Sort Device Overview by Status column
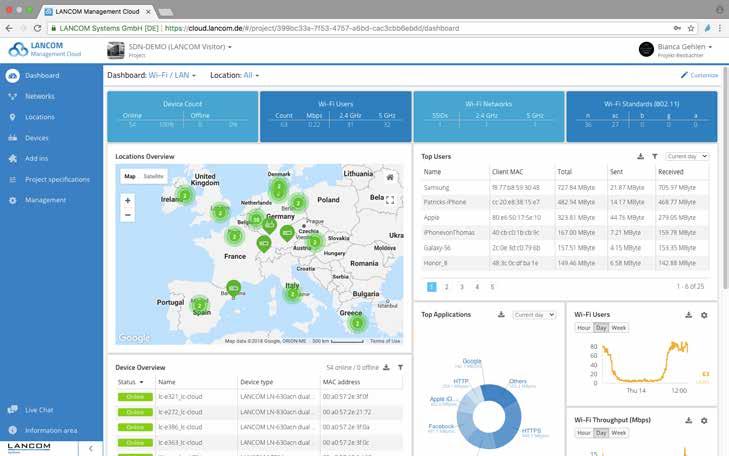 pos(130,382)
